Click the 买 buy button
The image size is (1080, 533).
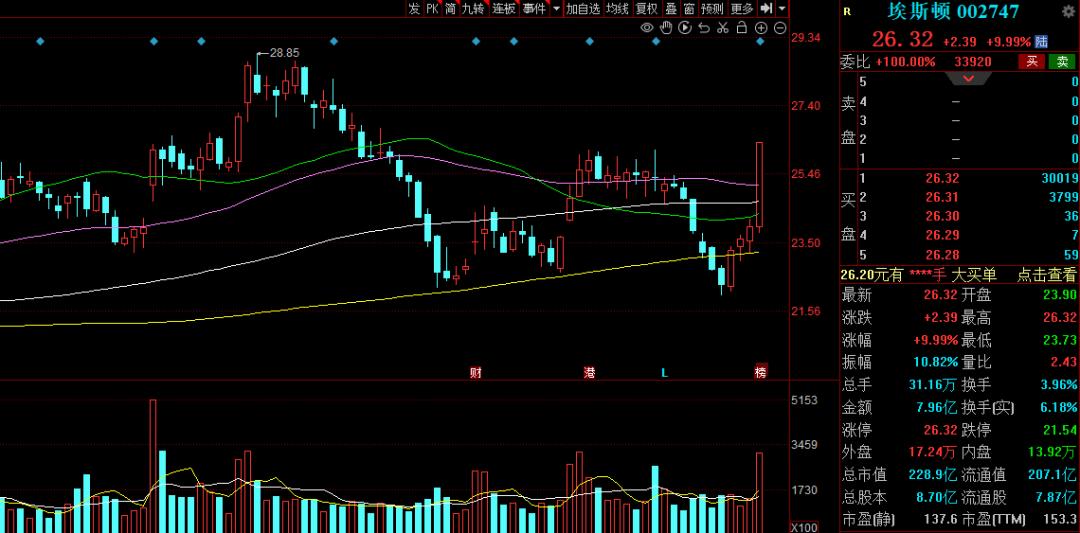click(x=1032, y=61)
